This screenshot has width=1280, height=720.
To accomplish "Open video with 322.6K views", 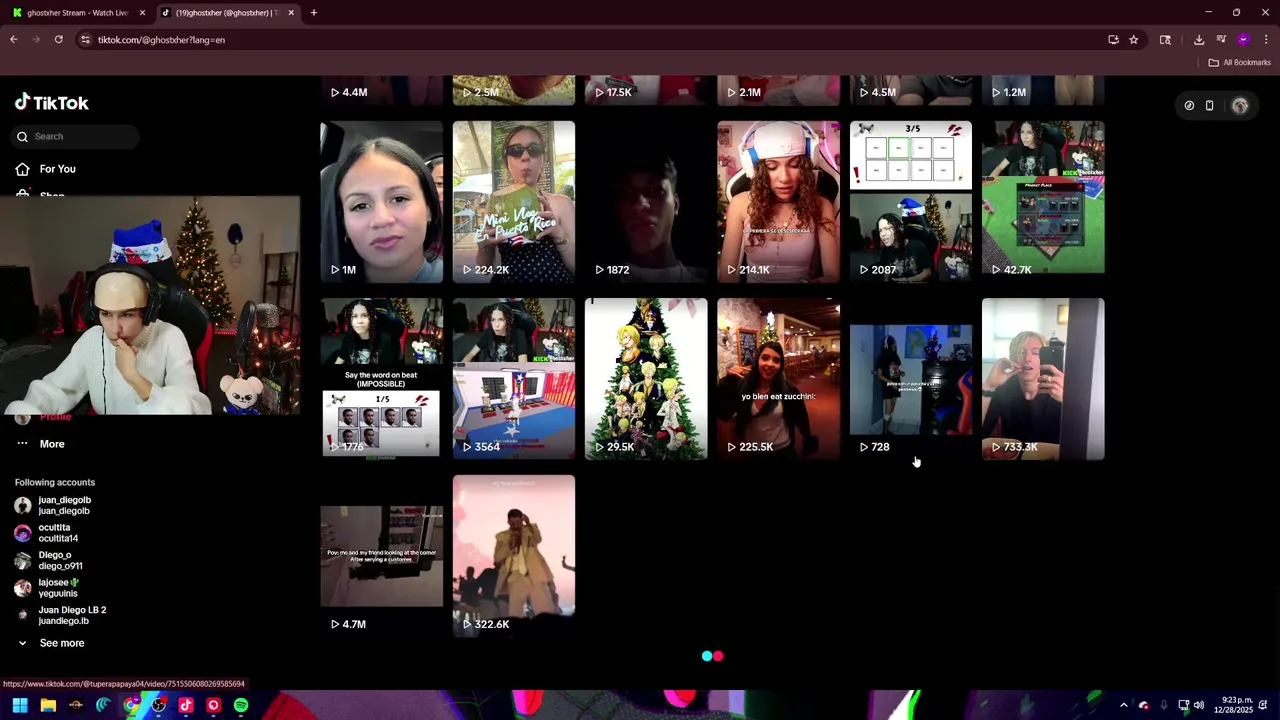I will click(514, 556).
